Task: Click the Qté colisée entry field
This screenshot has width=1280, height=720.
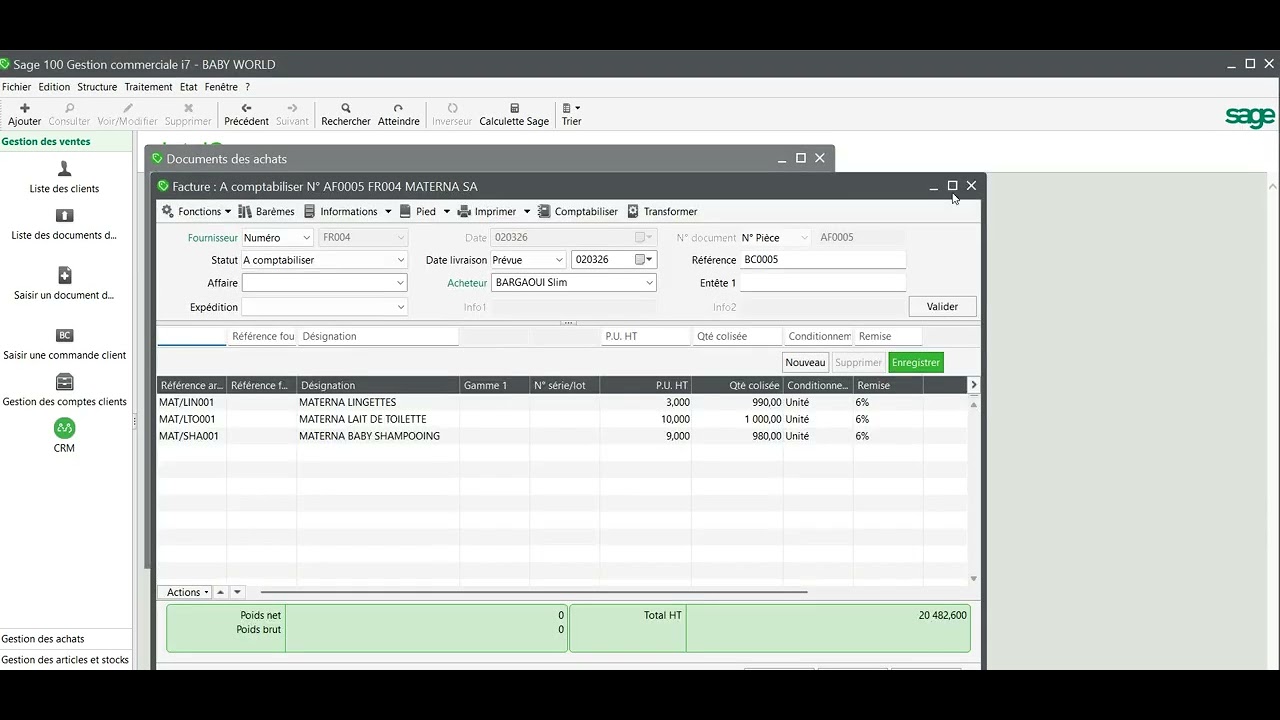Action: (x=736, y=336)
